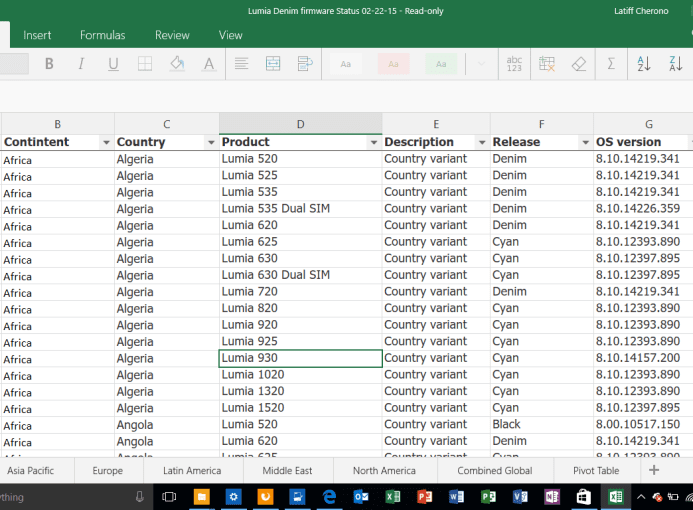Open the Description column filter dropdown

coord(482,142)
